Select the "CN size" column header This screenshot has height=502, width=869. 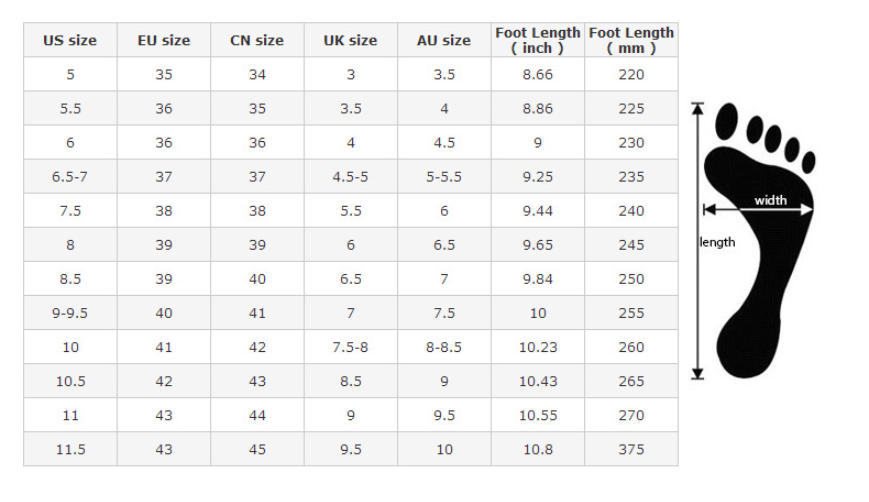click(257, 41)
